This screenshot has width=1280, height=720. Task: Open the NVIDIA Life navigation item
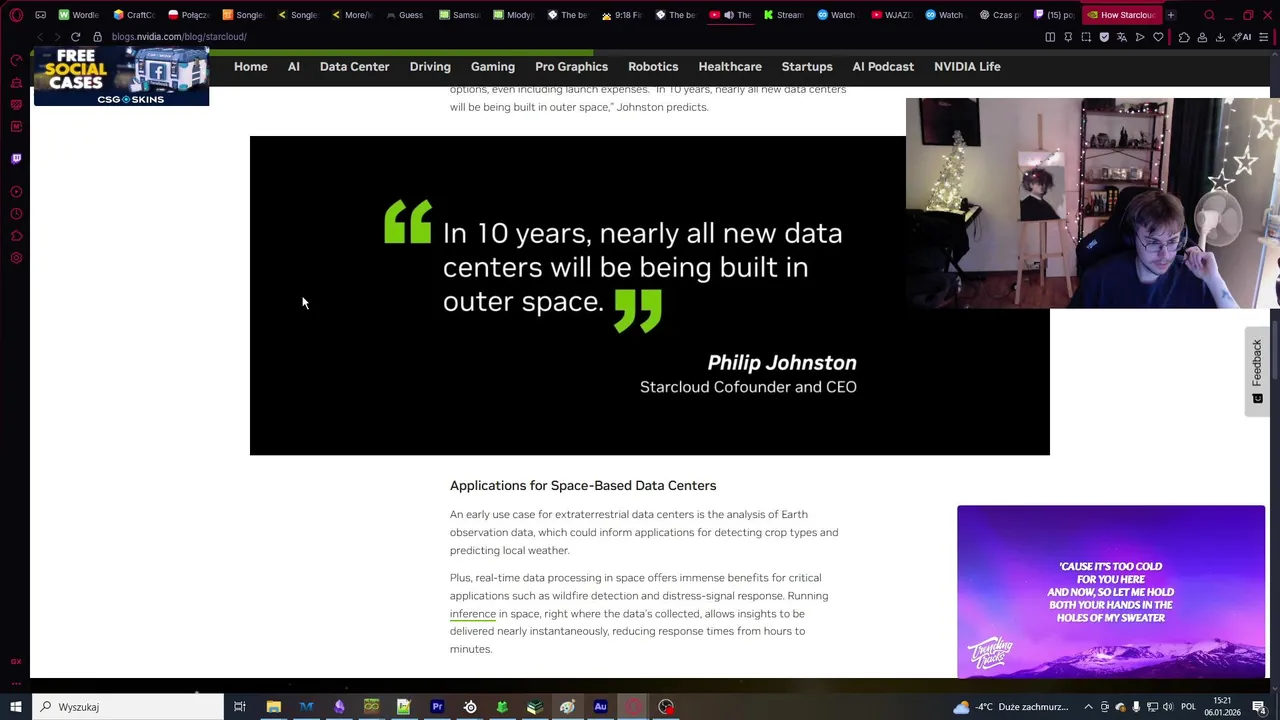point(967,67)
